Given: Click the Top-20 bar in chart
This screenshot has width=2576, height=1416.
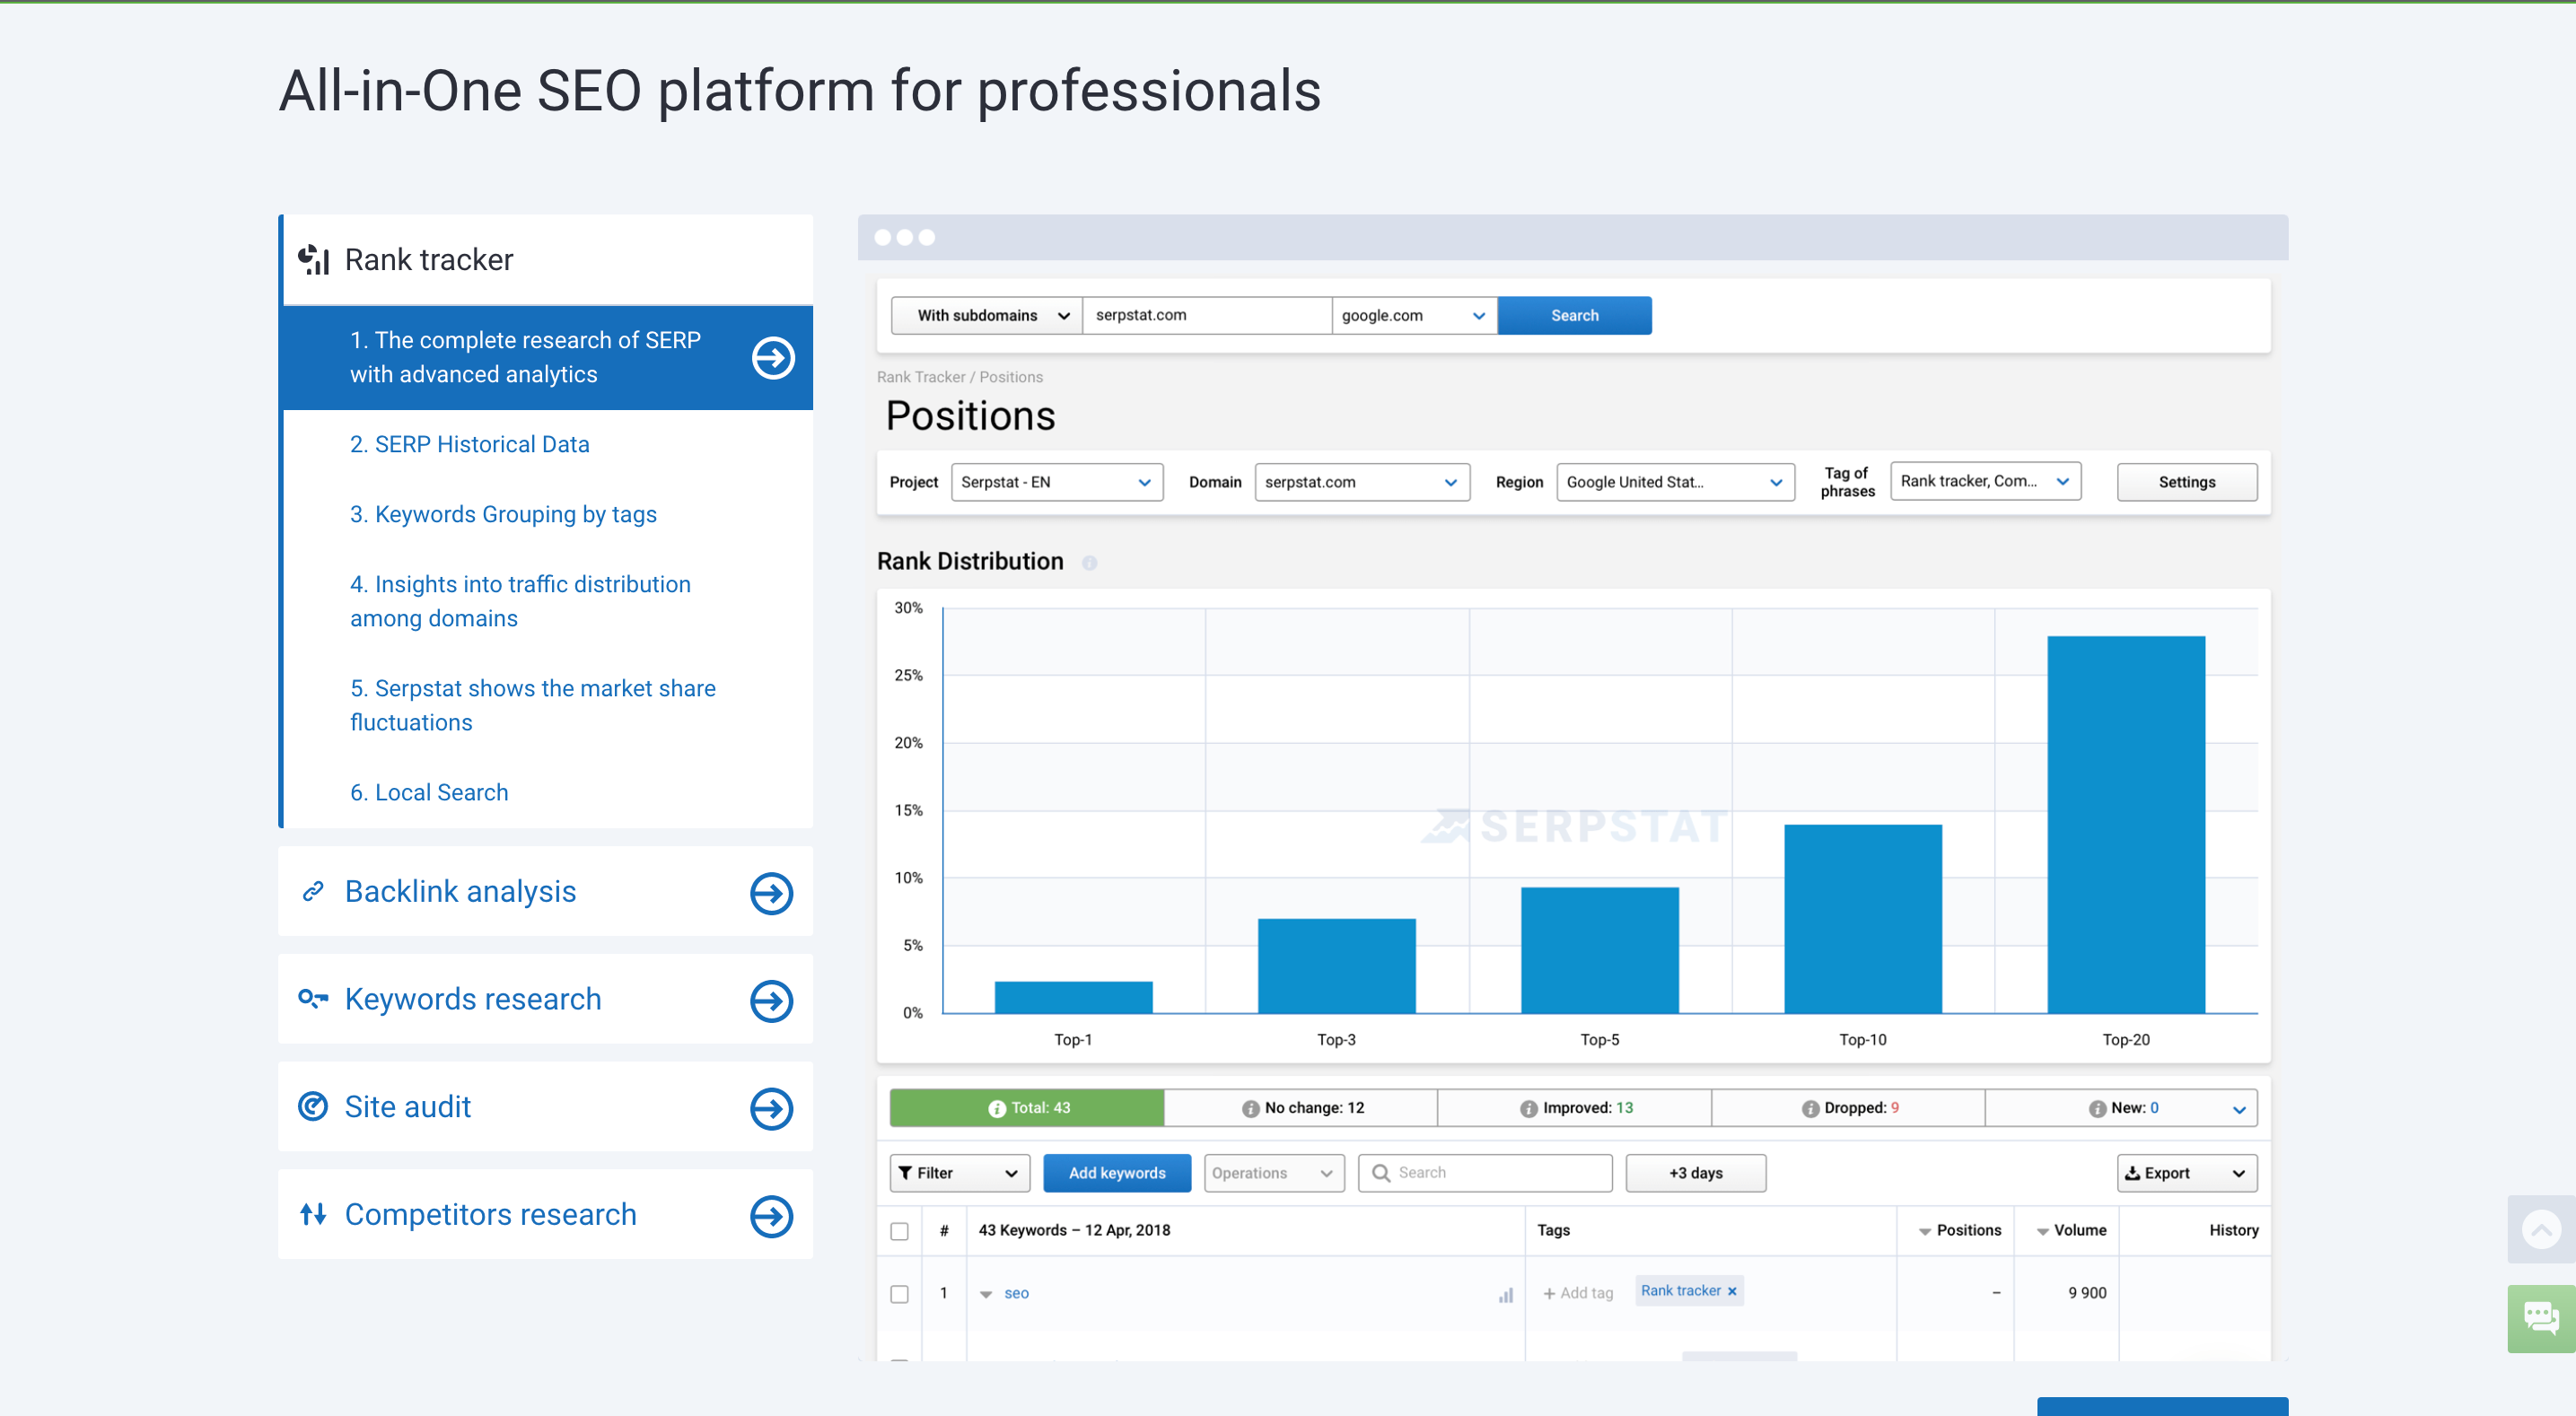Looking at the screenshot, I should tap(2126, 825).
